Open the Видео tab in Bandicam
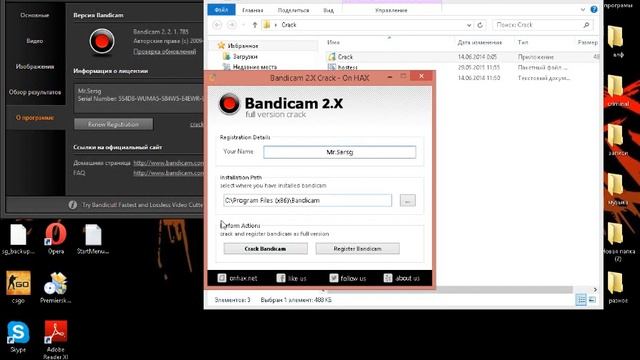The width and height of the screenshot is (640, 360). pos(35,41)
